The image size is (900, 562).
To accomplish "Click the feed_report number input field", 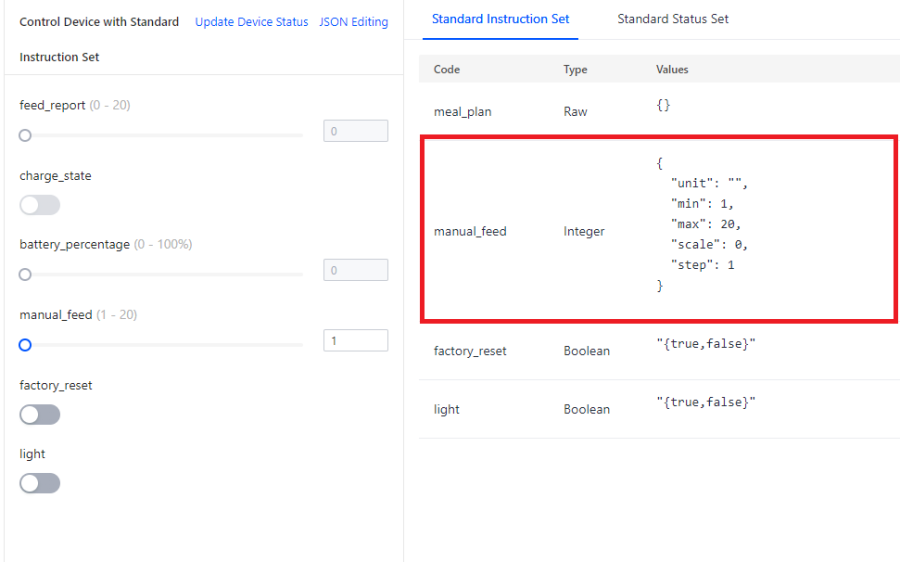I will click(x=355, y=131).
